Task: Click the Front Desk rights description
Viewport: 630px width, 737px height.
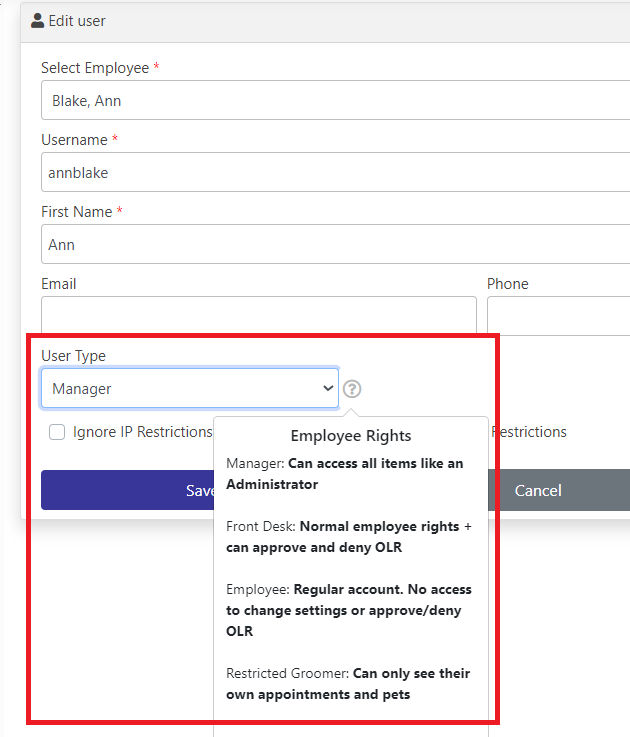Action: (349, 537)
